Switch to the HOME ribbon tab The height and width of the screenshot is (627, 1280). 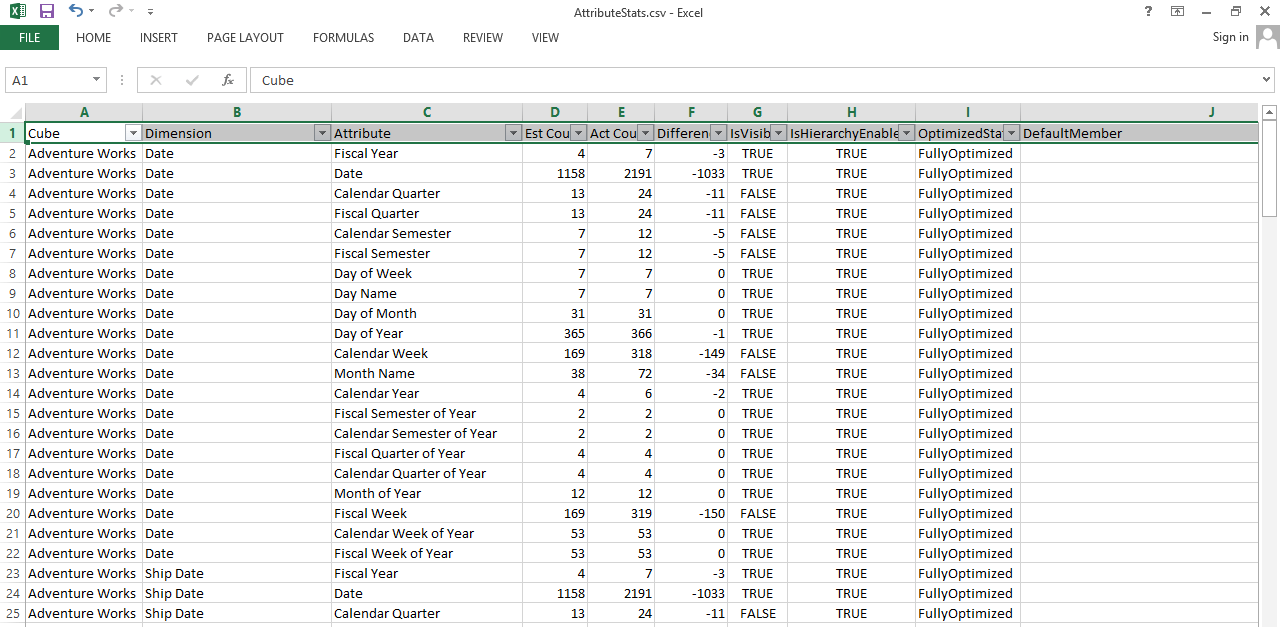click(x=94, y=38)
